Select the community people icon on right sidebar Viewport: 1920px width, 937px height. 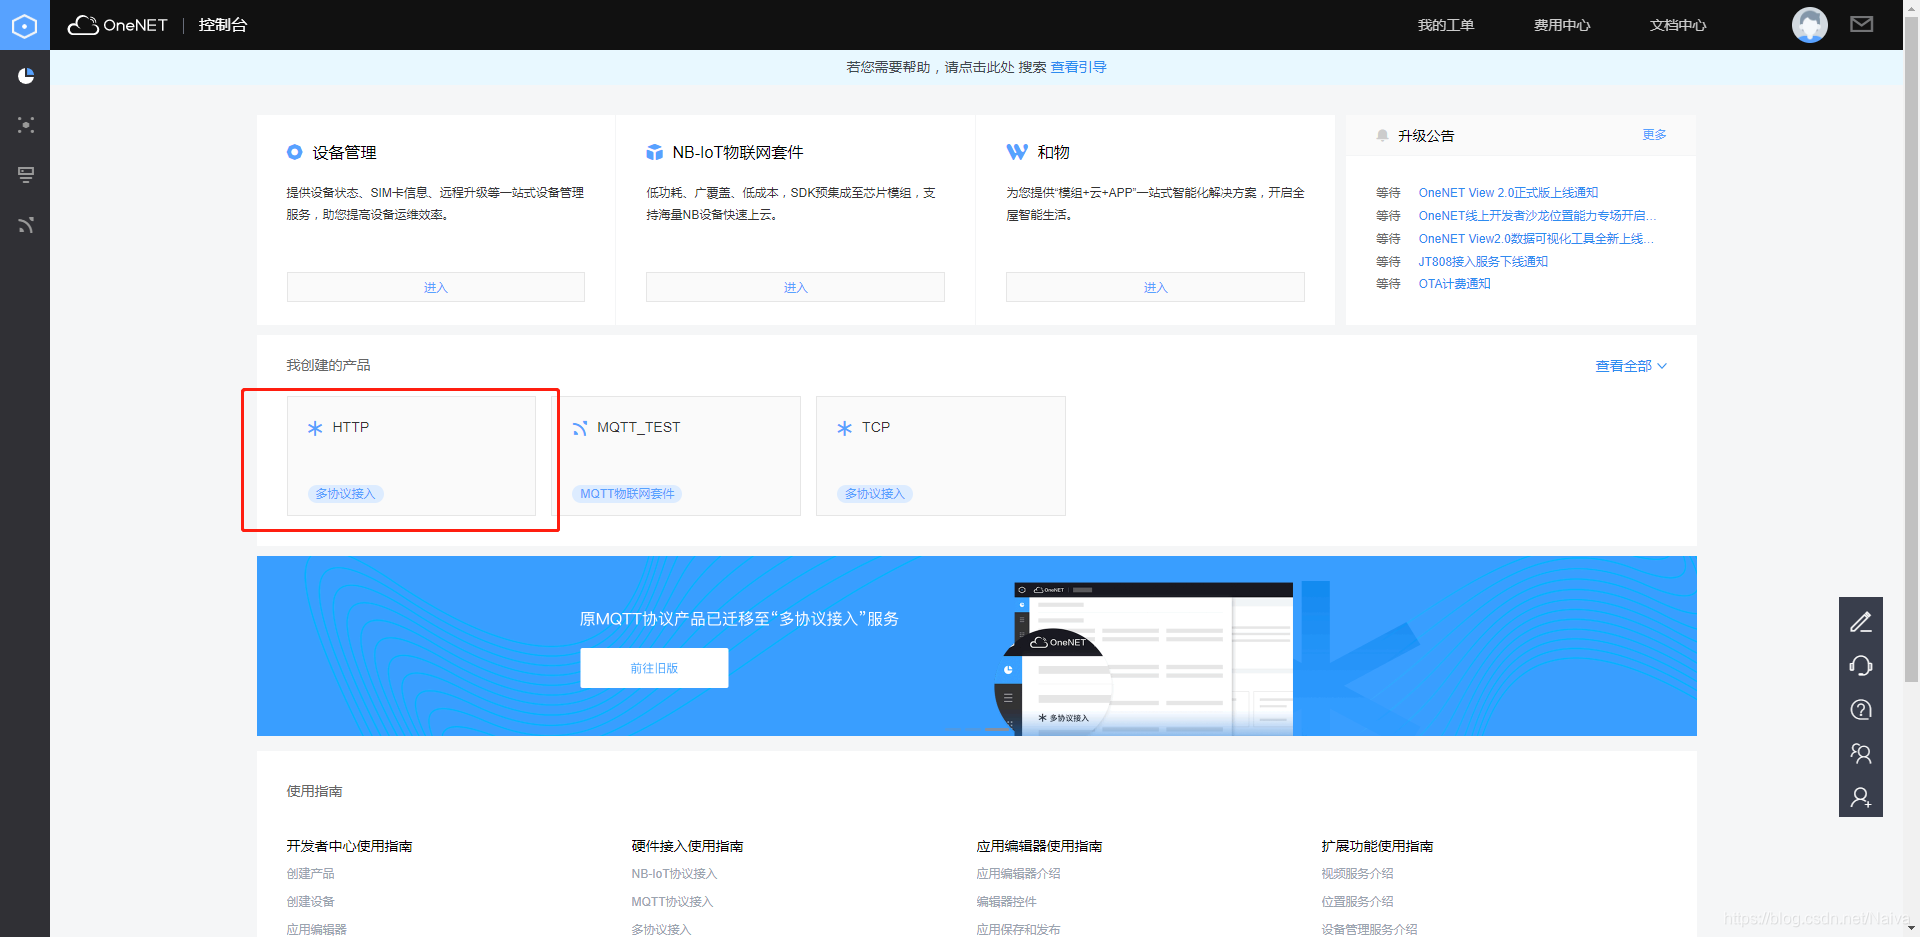1861,754
